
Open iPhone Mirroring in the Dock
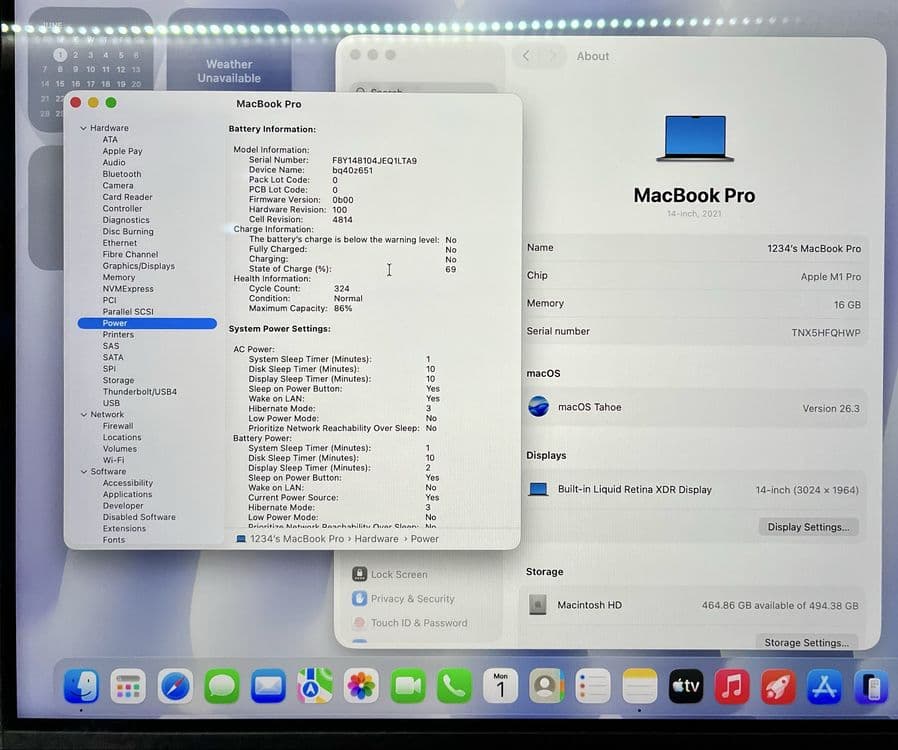[x=871, y=685]
